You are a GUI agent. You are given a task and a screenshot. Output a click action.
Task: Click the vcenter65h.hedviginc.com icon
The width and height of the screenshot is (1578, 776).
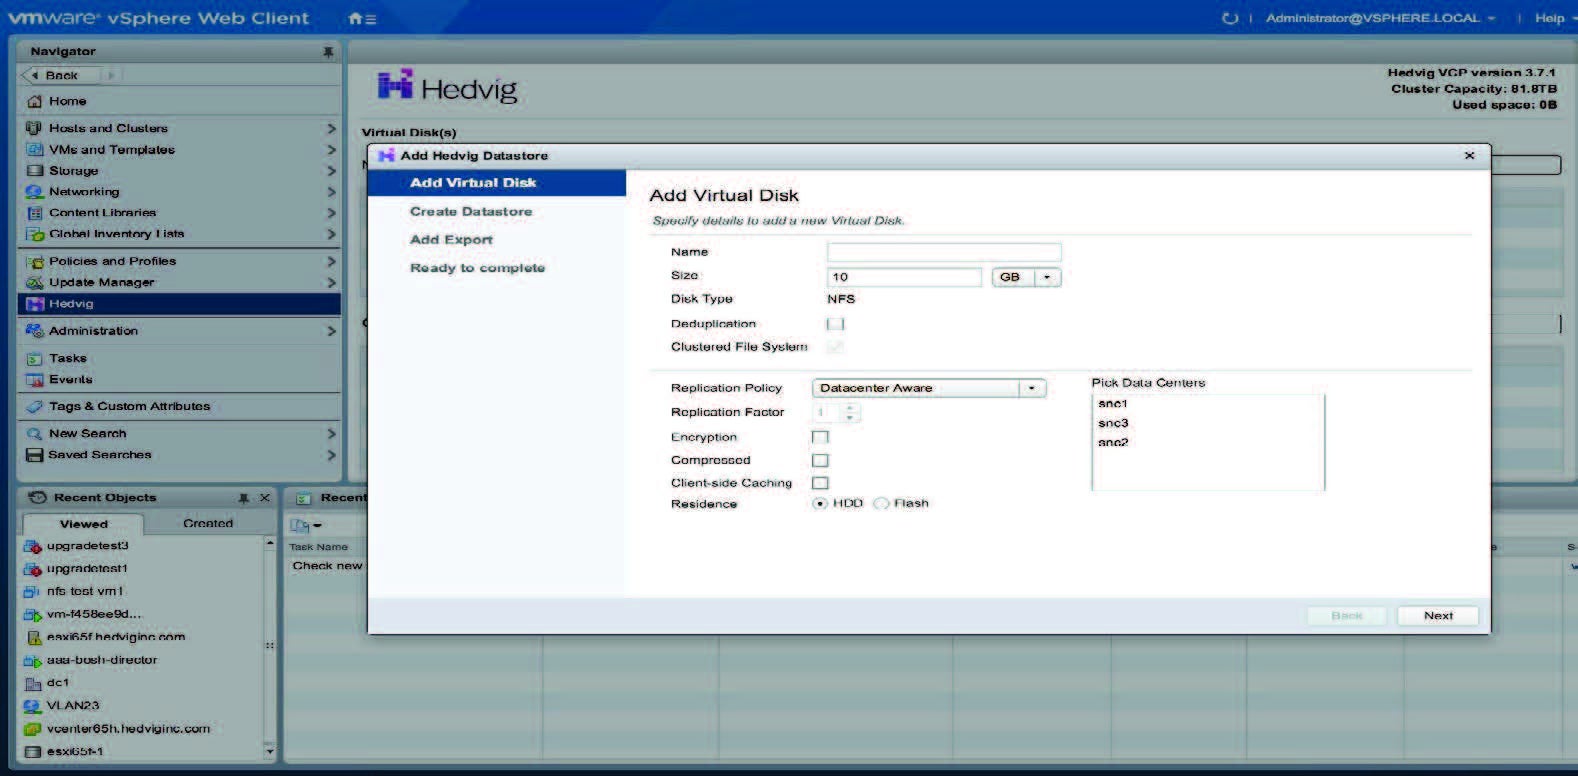(x=32, y=729)
